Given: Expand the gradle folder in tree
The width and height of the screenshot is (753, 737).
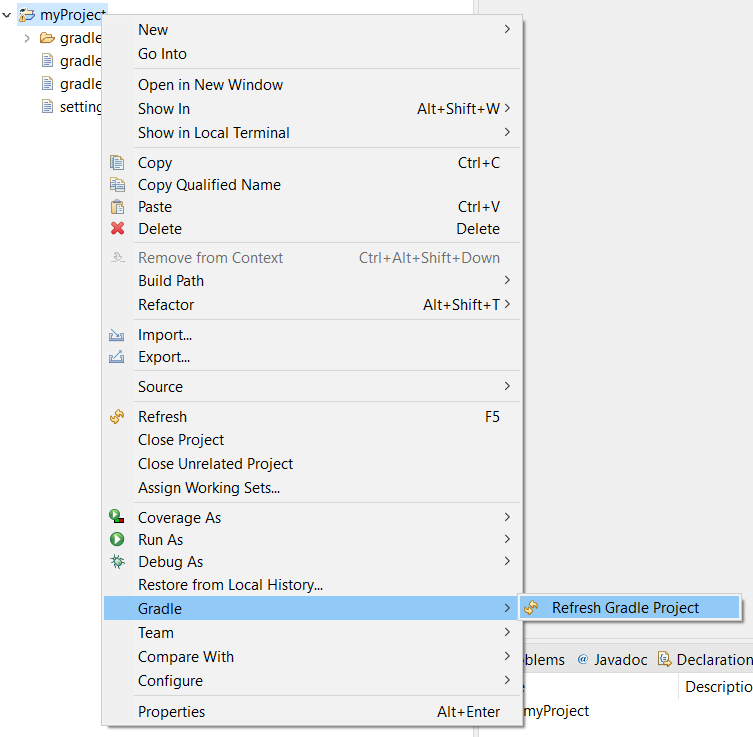Looking at the screenshot, I should point(27,39).
